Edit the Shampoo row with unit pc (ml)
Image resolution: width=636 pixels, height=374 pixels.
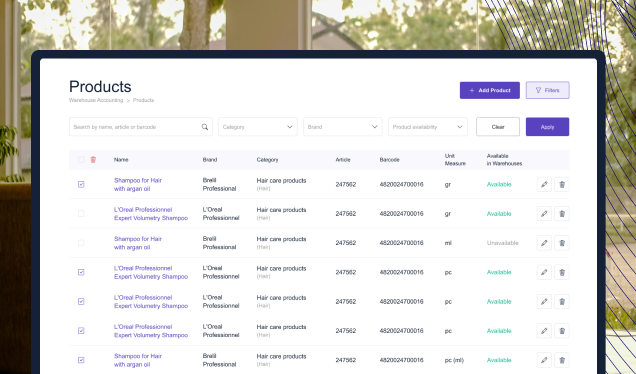tap(544, 360)
